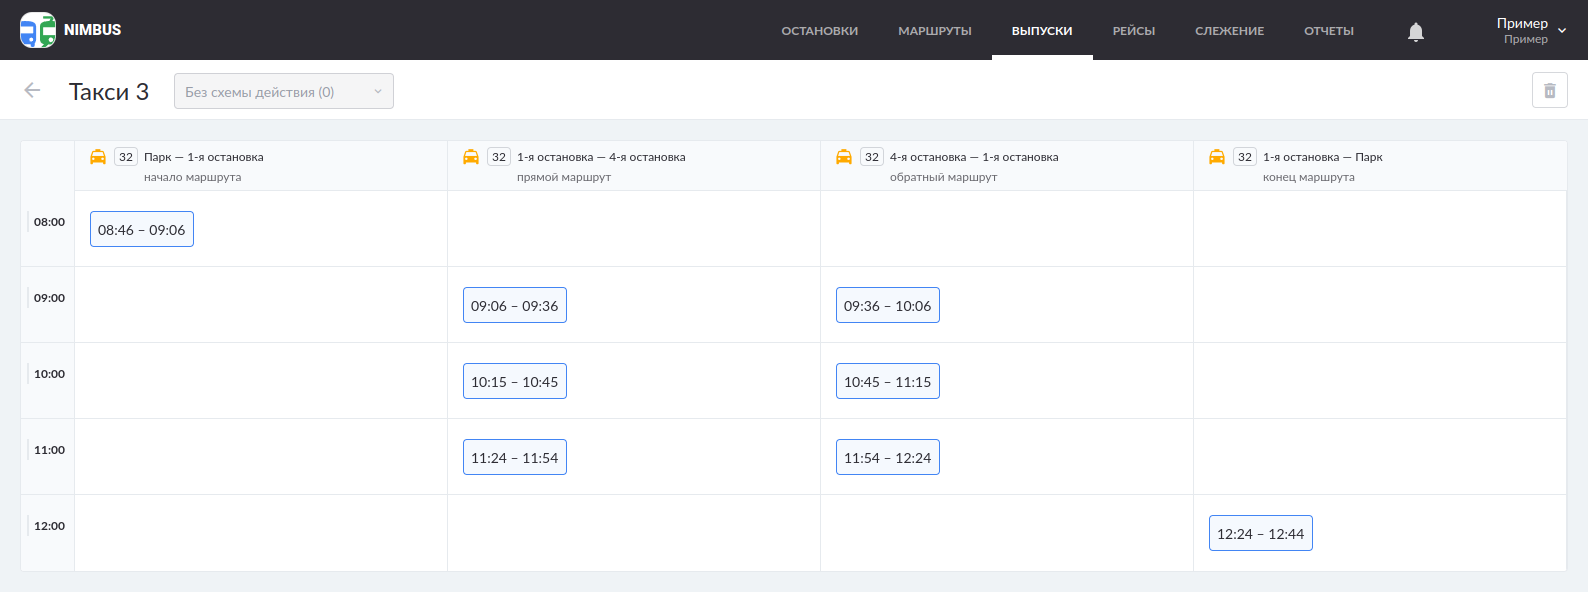Select the 08:46 – 09:06 trip block
This screenshot has width=1588, height=592.
click(x=142, y=230)
